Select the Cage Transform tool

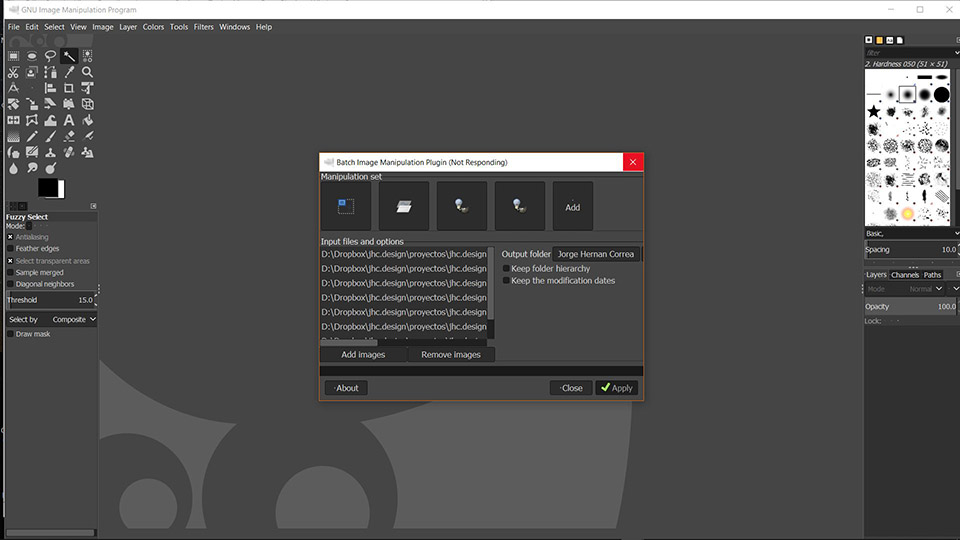(32, 120)
